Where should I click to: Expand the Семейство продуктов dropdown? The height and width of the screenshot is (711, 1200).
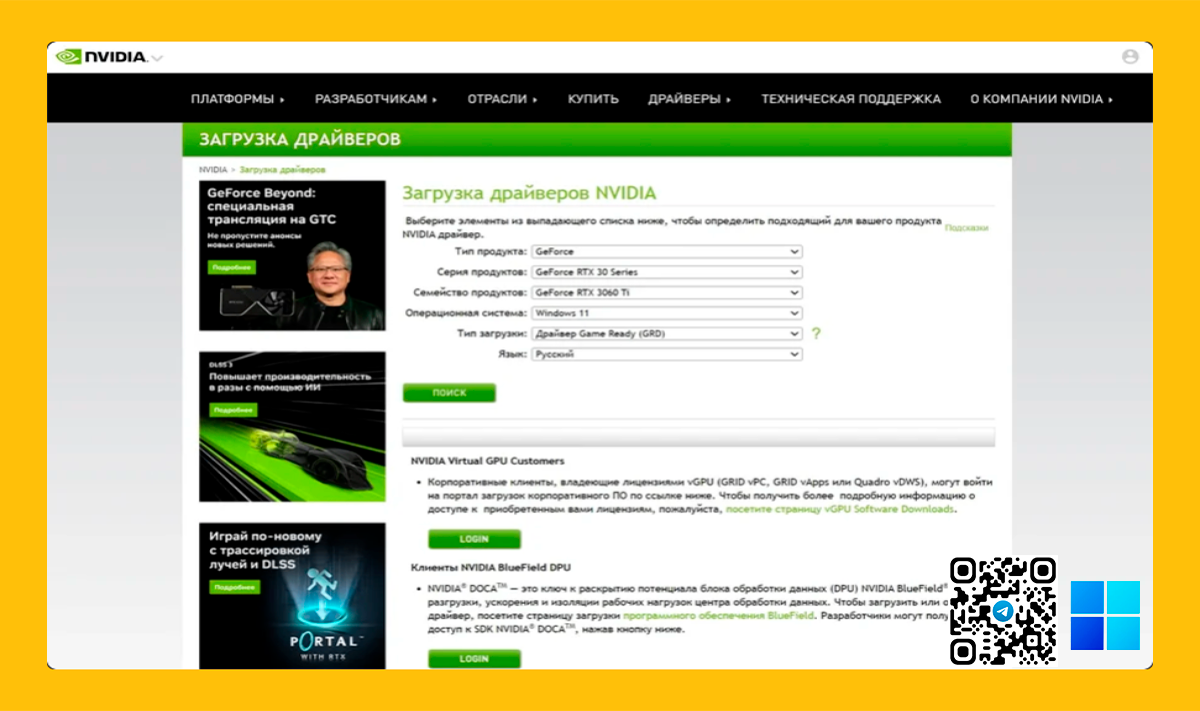tap(667, 293)
